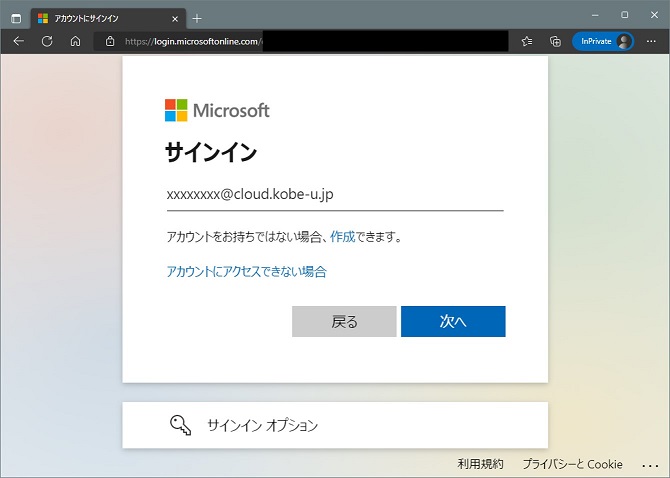View site info via the lock icon
Screen dimensions: 670x478
(110, 41)
